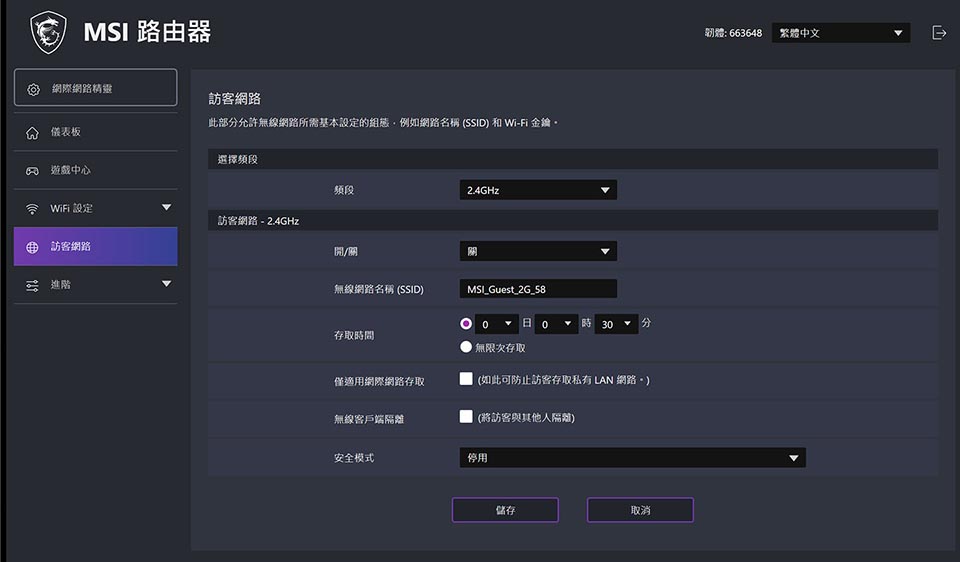Viewport: 960px width, 562px height.
Task: Click the 訪客網路 page heading
Action: pyautogui.click(x=234, y=99)
